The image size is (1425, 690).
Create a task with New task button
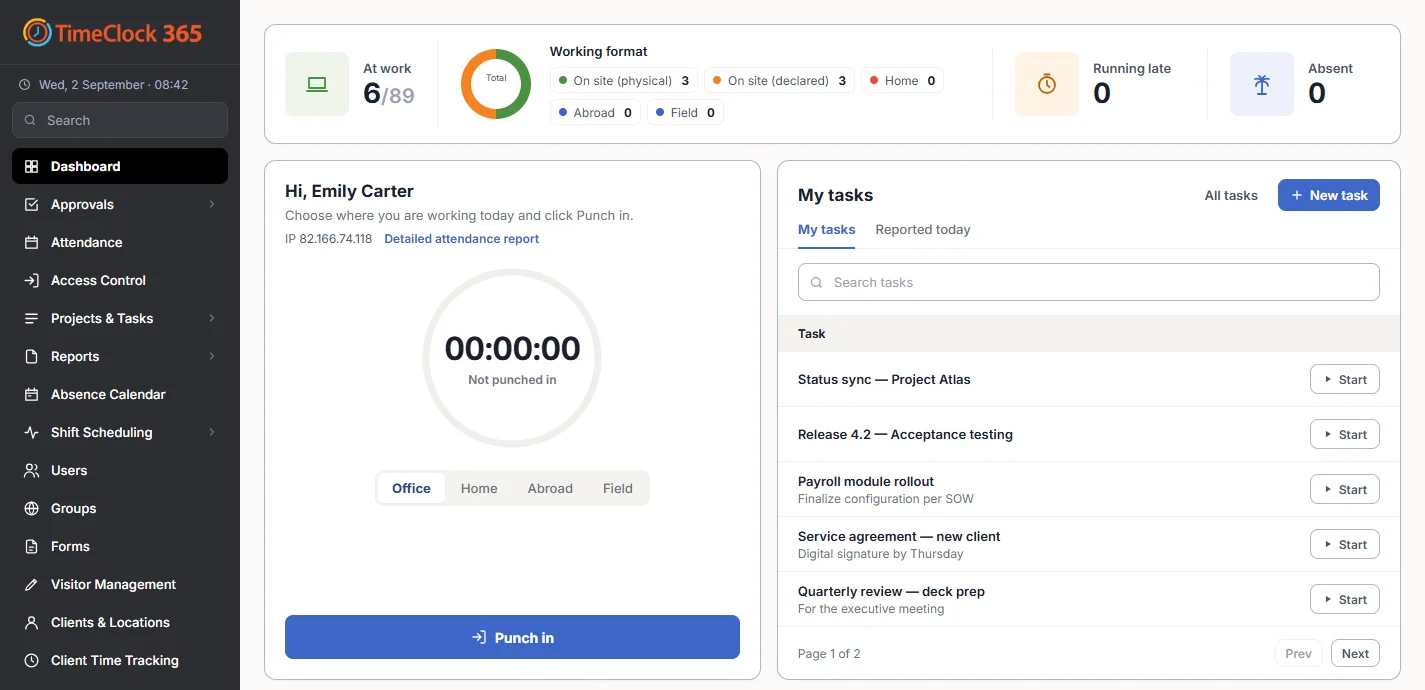[x=1329, y=195]
